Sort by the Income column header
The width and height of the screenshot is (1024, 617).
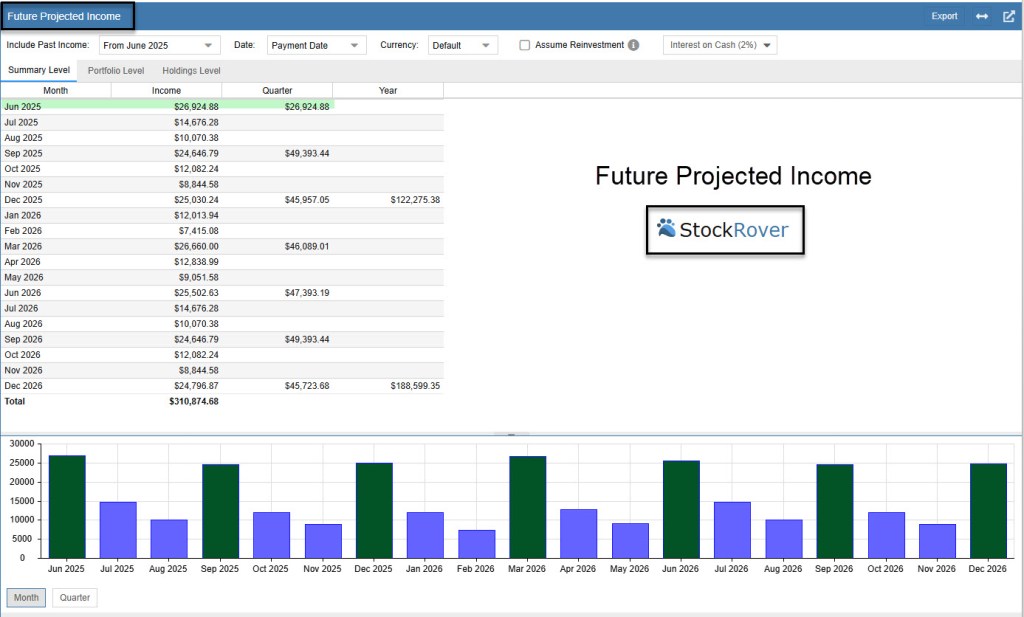(166, 90)
